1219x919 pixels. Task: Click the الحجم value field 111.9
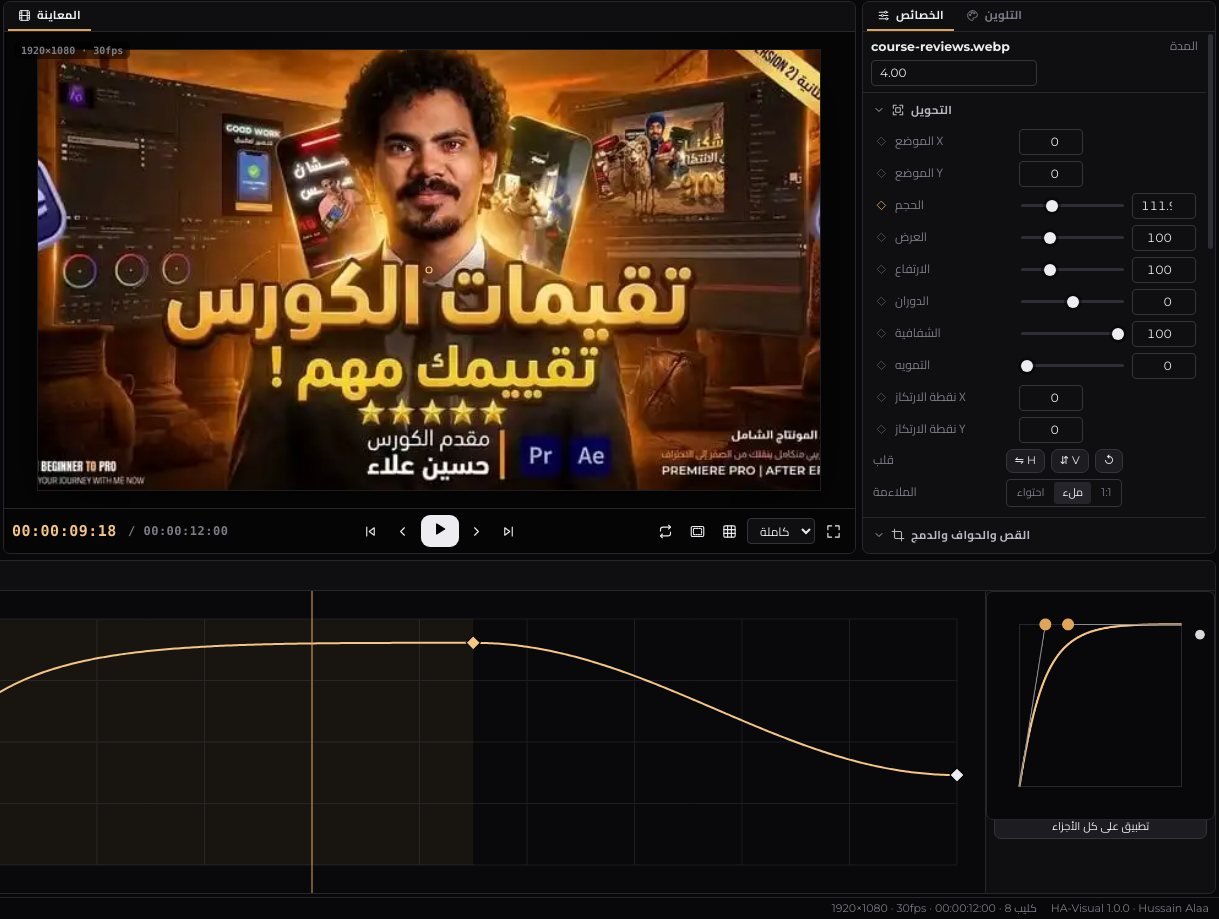click(1165, 206)
